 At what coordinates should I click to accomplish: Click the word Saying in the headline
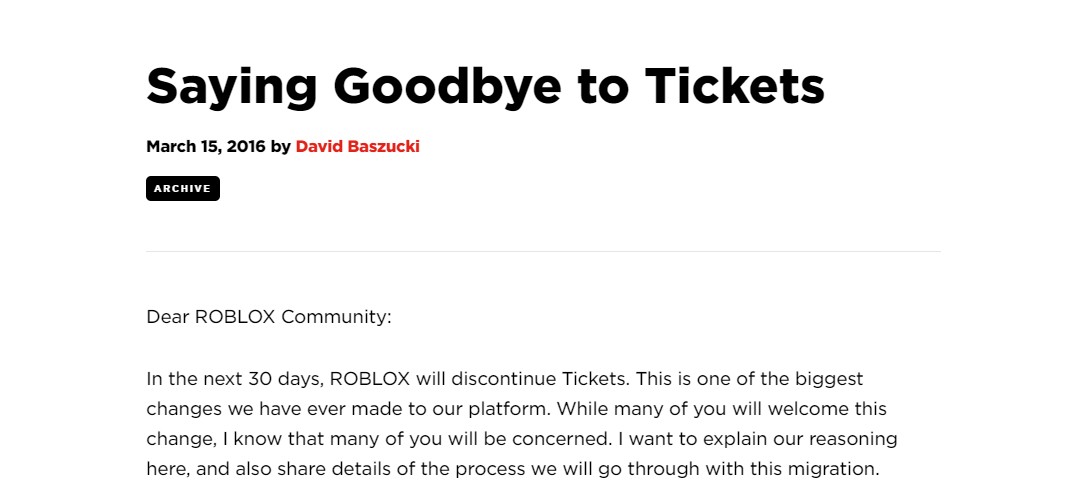[x=231, y=86]
